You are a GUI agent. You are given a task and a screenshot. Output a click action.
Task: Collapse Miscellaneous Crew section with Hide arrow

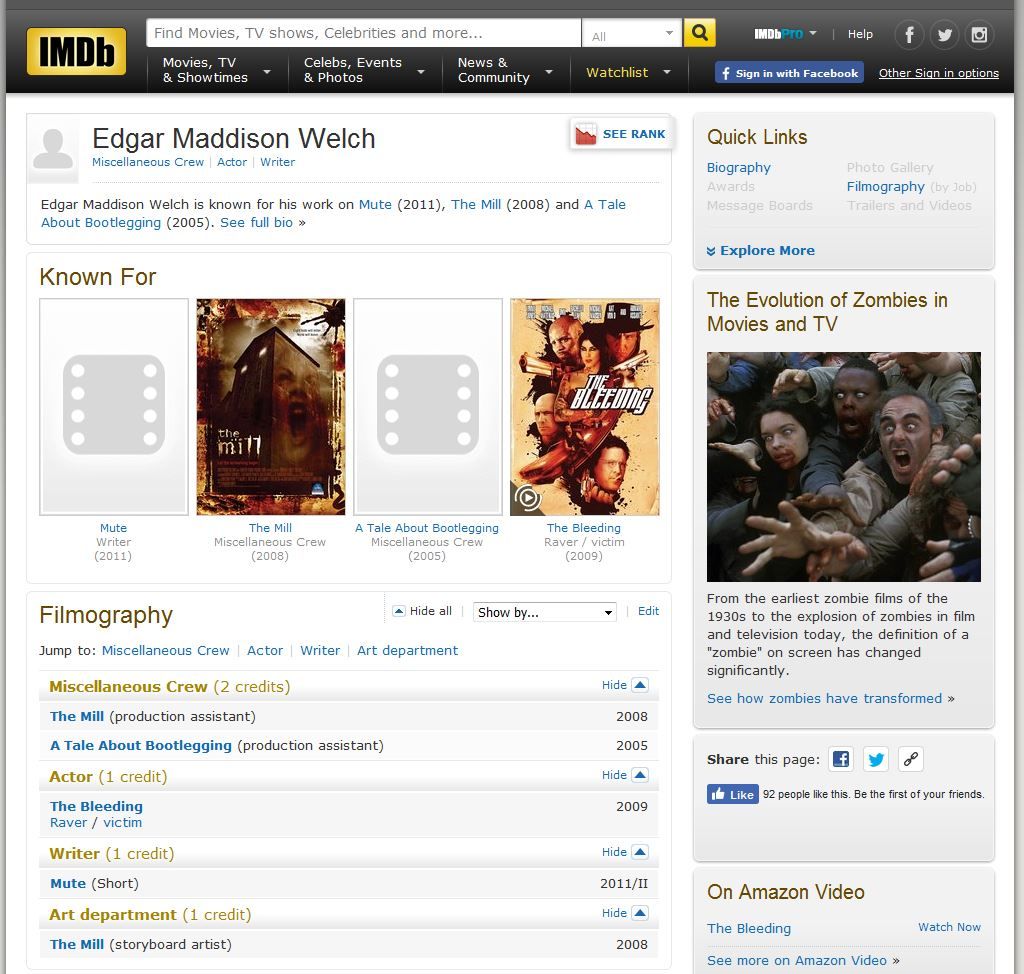click(x=640, y=685)
